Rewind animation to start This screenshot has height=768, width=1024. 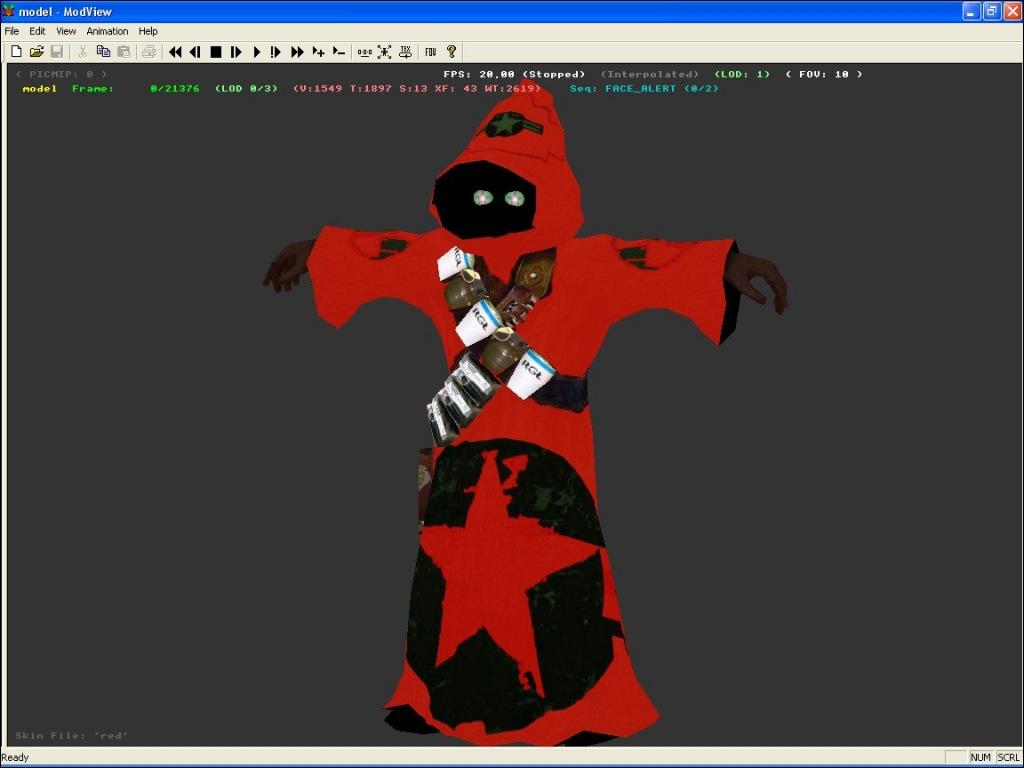[175, 52]
